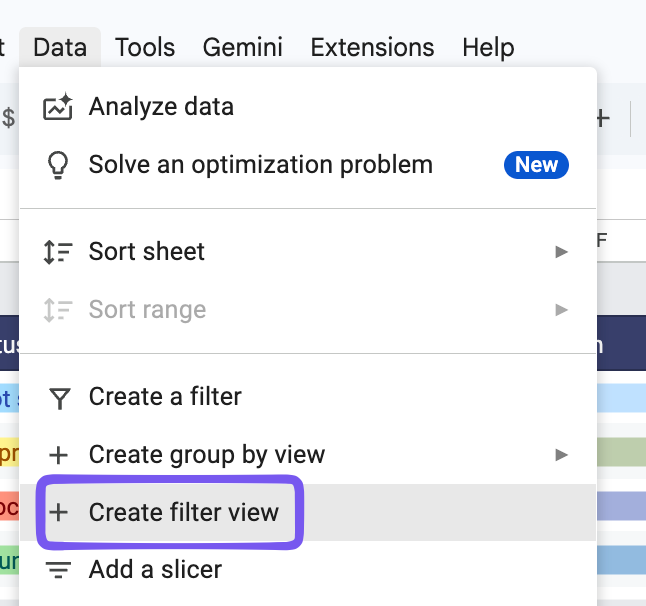
Task: Click the funnel icon beside Create a filter
Action: click(x=60, y=398)
